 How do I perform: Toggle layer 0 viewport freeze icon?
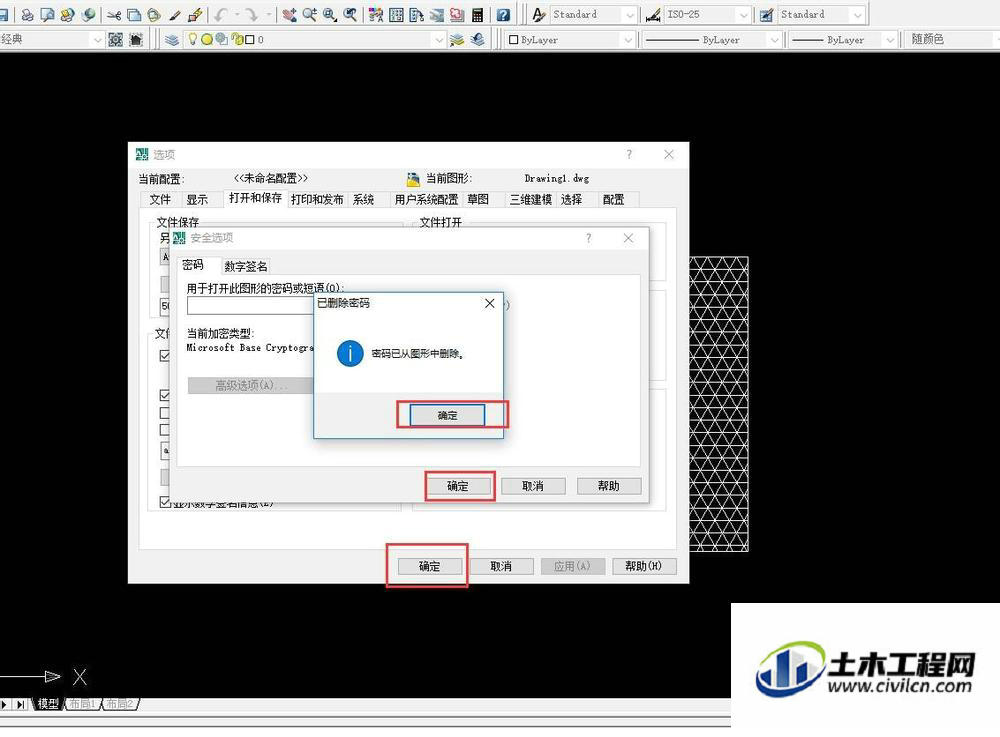tap(221, 40)
